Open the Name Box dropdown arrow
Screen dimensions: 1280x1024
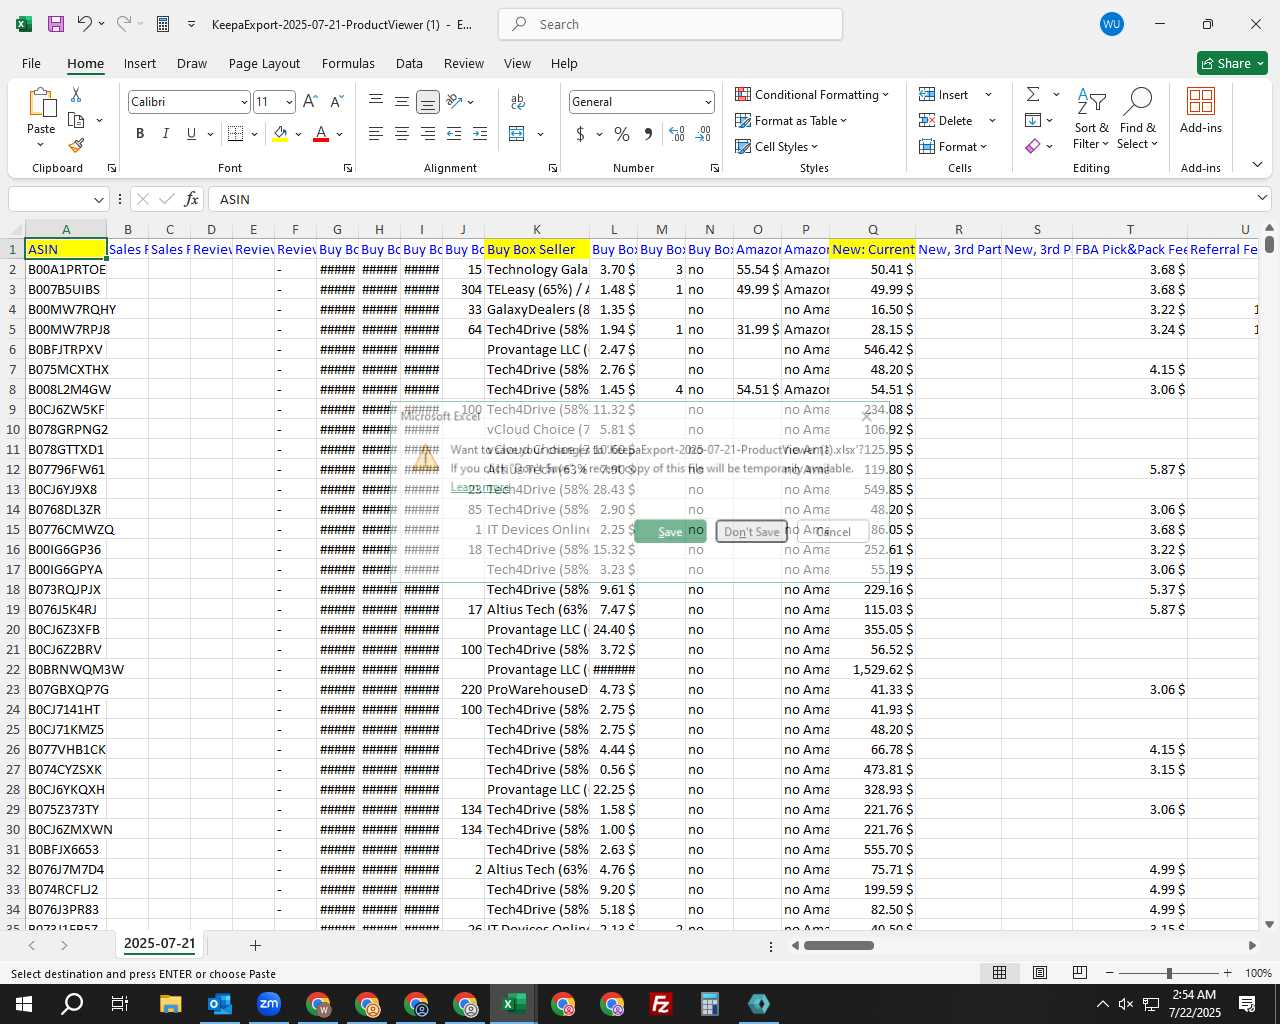[98, 200]
